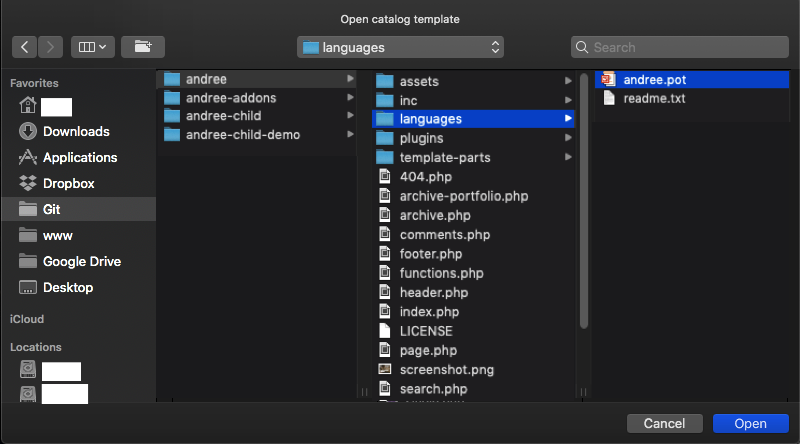Click the Downloads arrow icon
The width and height of the screenshot is (800, 444).
point(28,131)
